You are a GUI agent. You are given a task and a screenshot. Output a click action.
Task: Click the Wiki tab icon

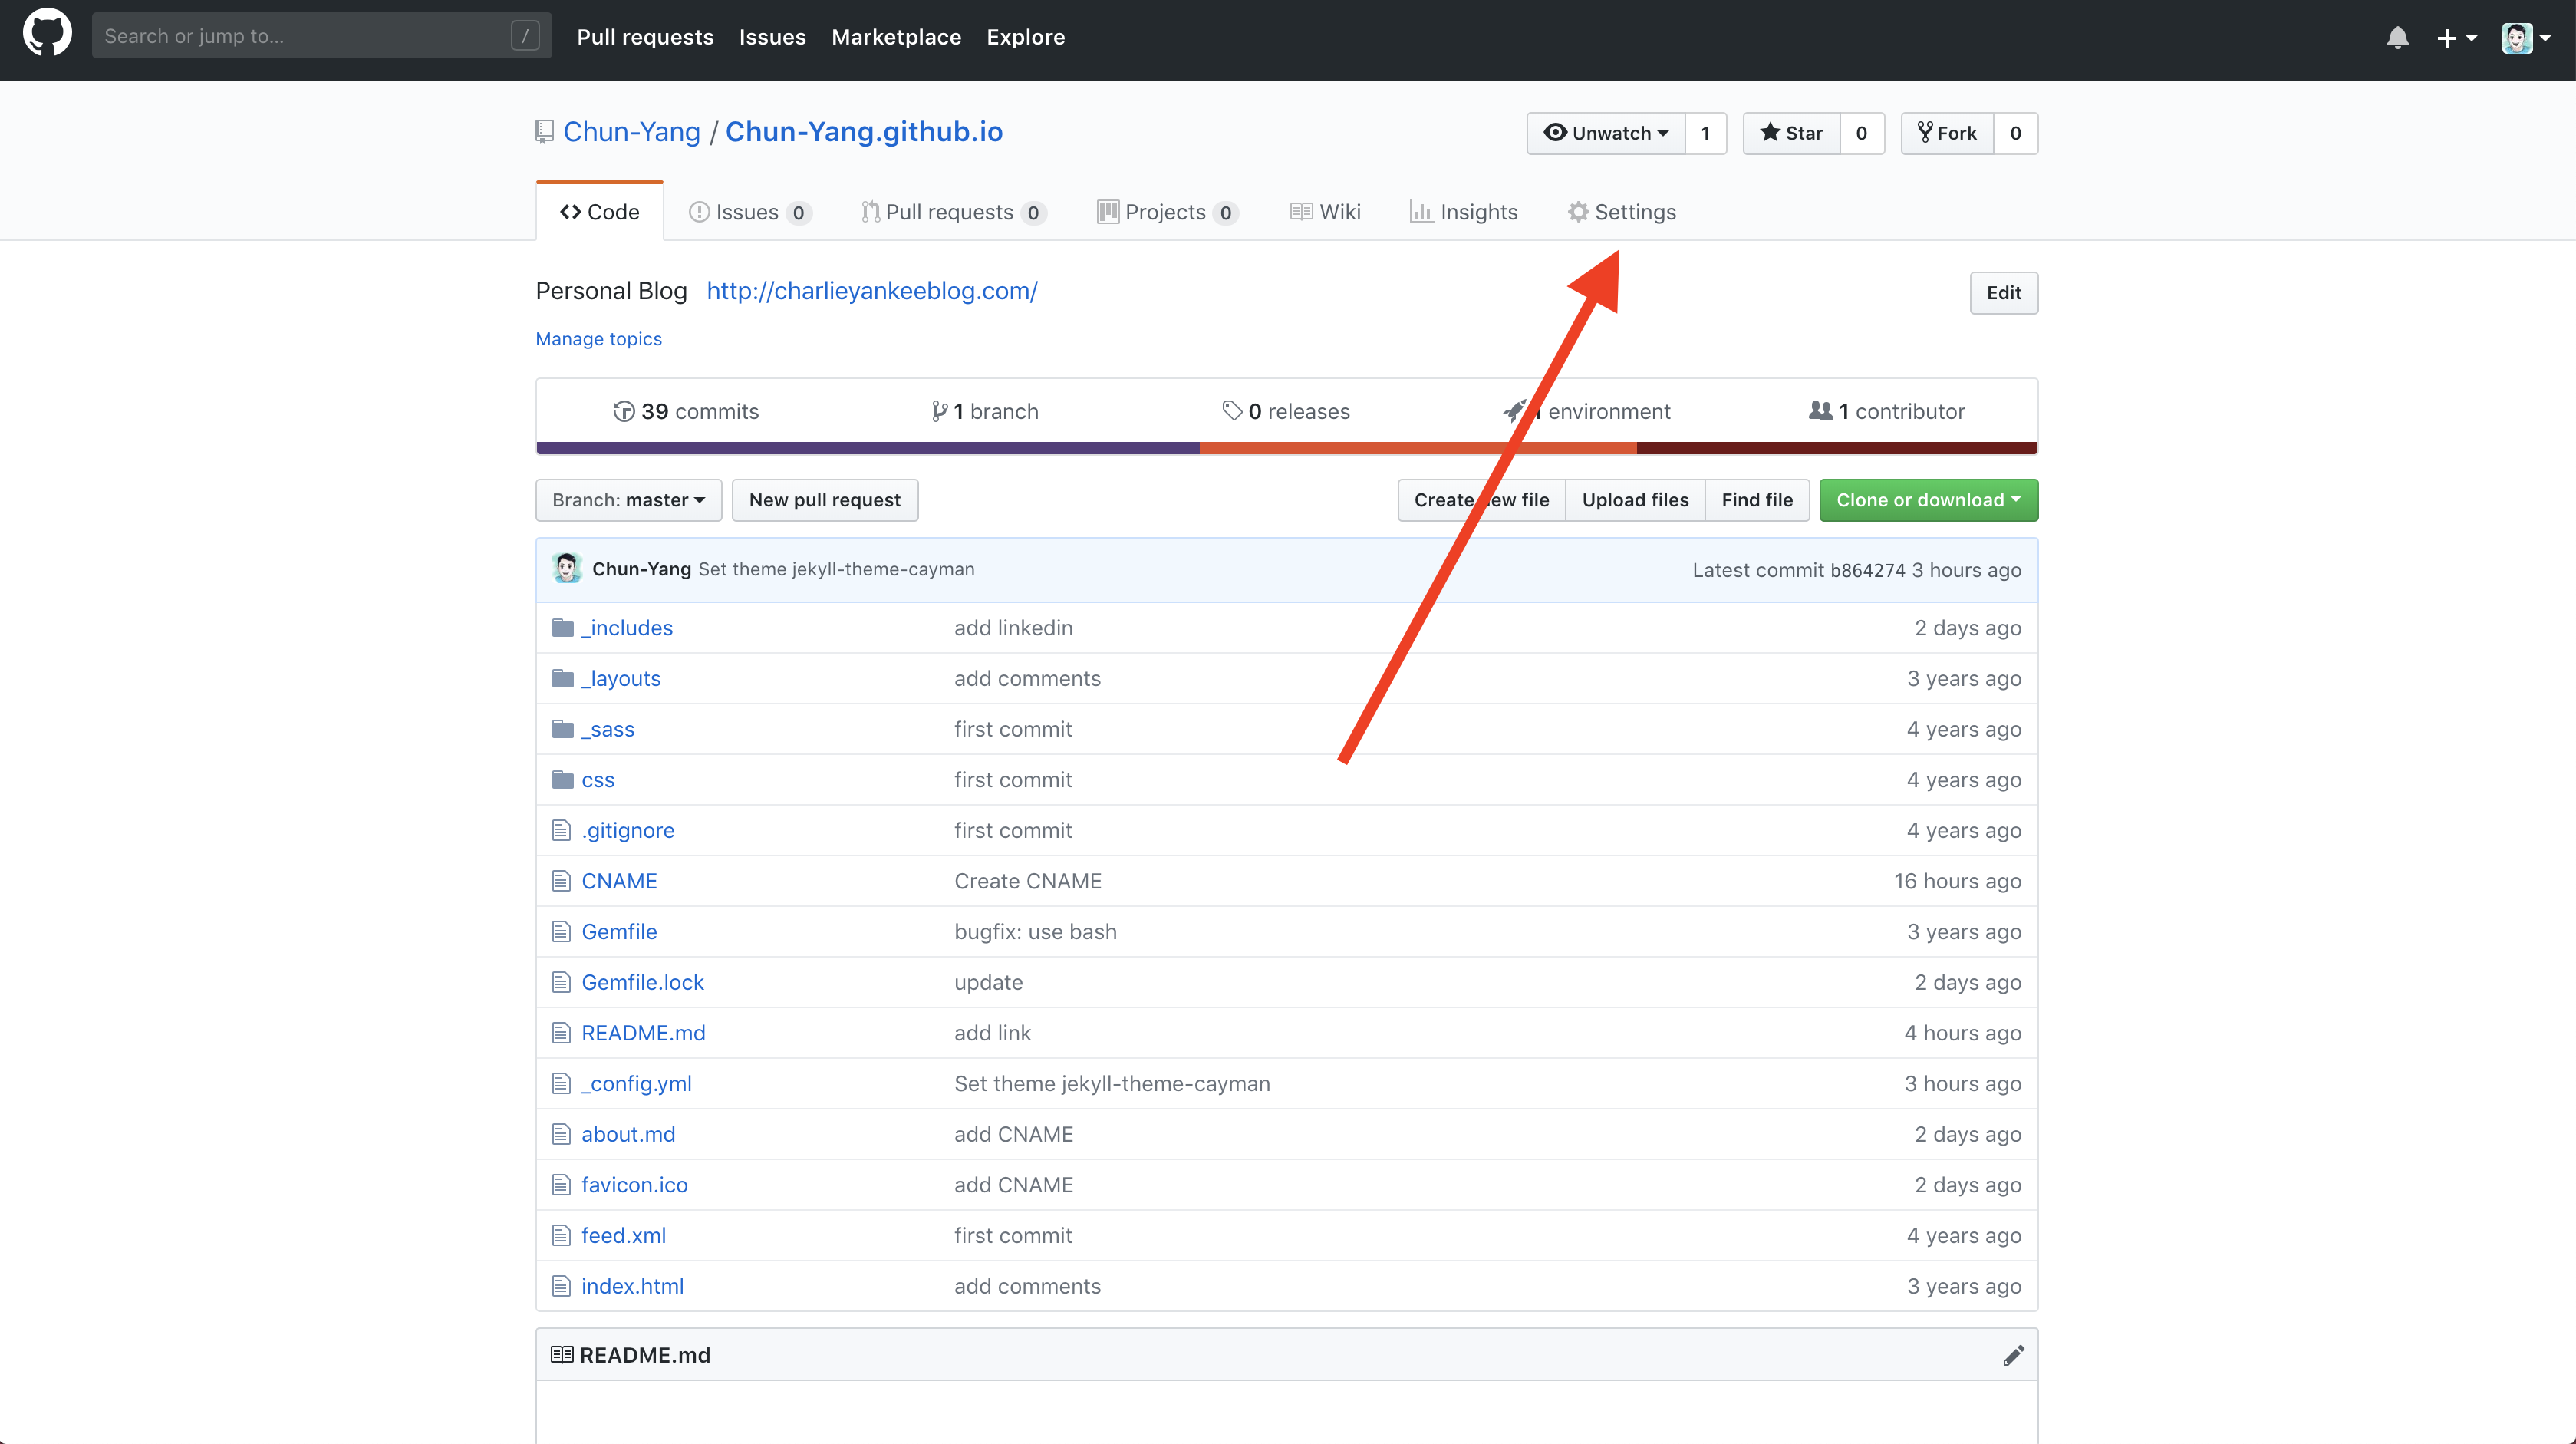point(1300,210)
